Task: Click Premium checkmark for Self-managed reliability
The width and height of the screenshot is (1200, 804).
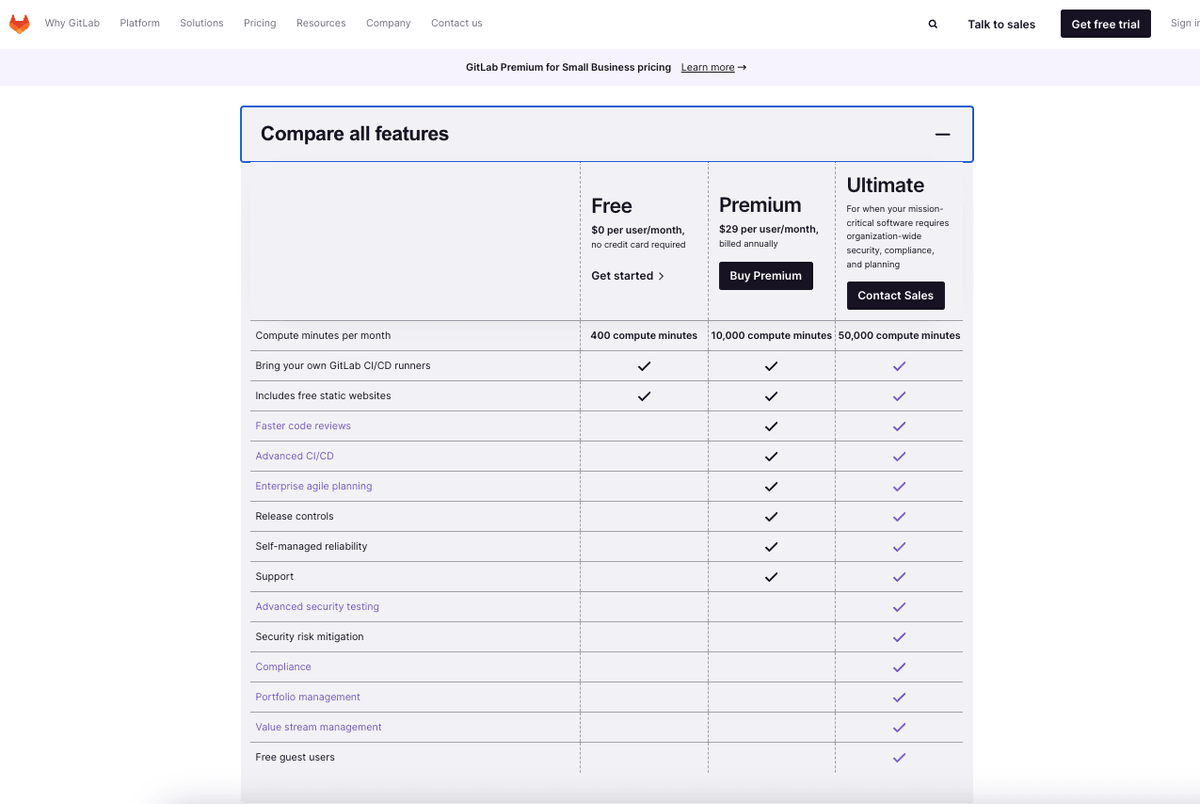Action: (x=771, y=547)
